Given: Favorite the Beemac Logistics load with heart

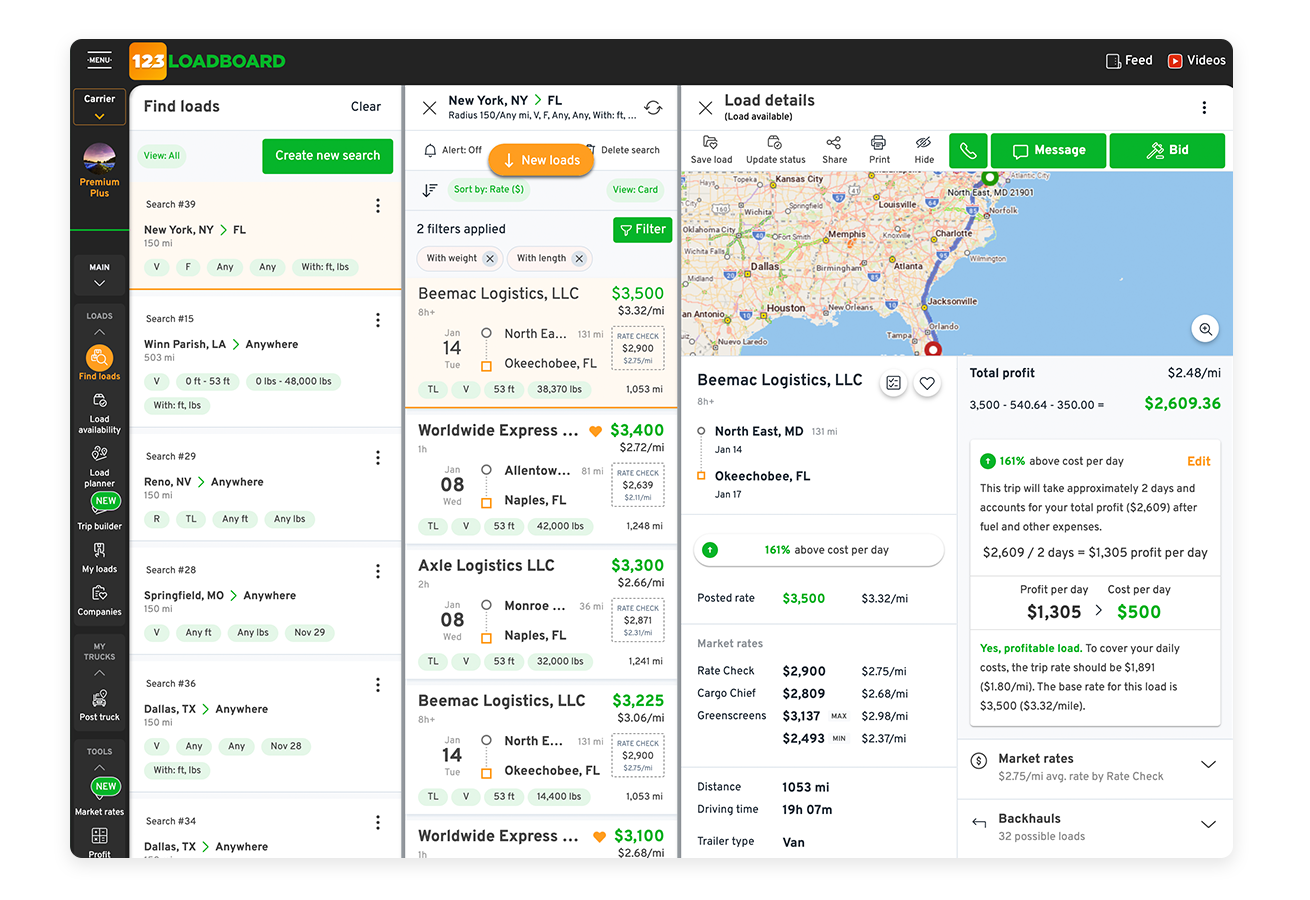Looking at the screenshot, I should pos(927,383).
